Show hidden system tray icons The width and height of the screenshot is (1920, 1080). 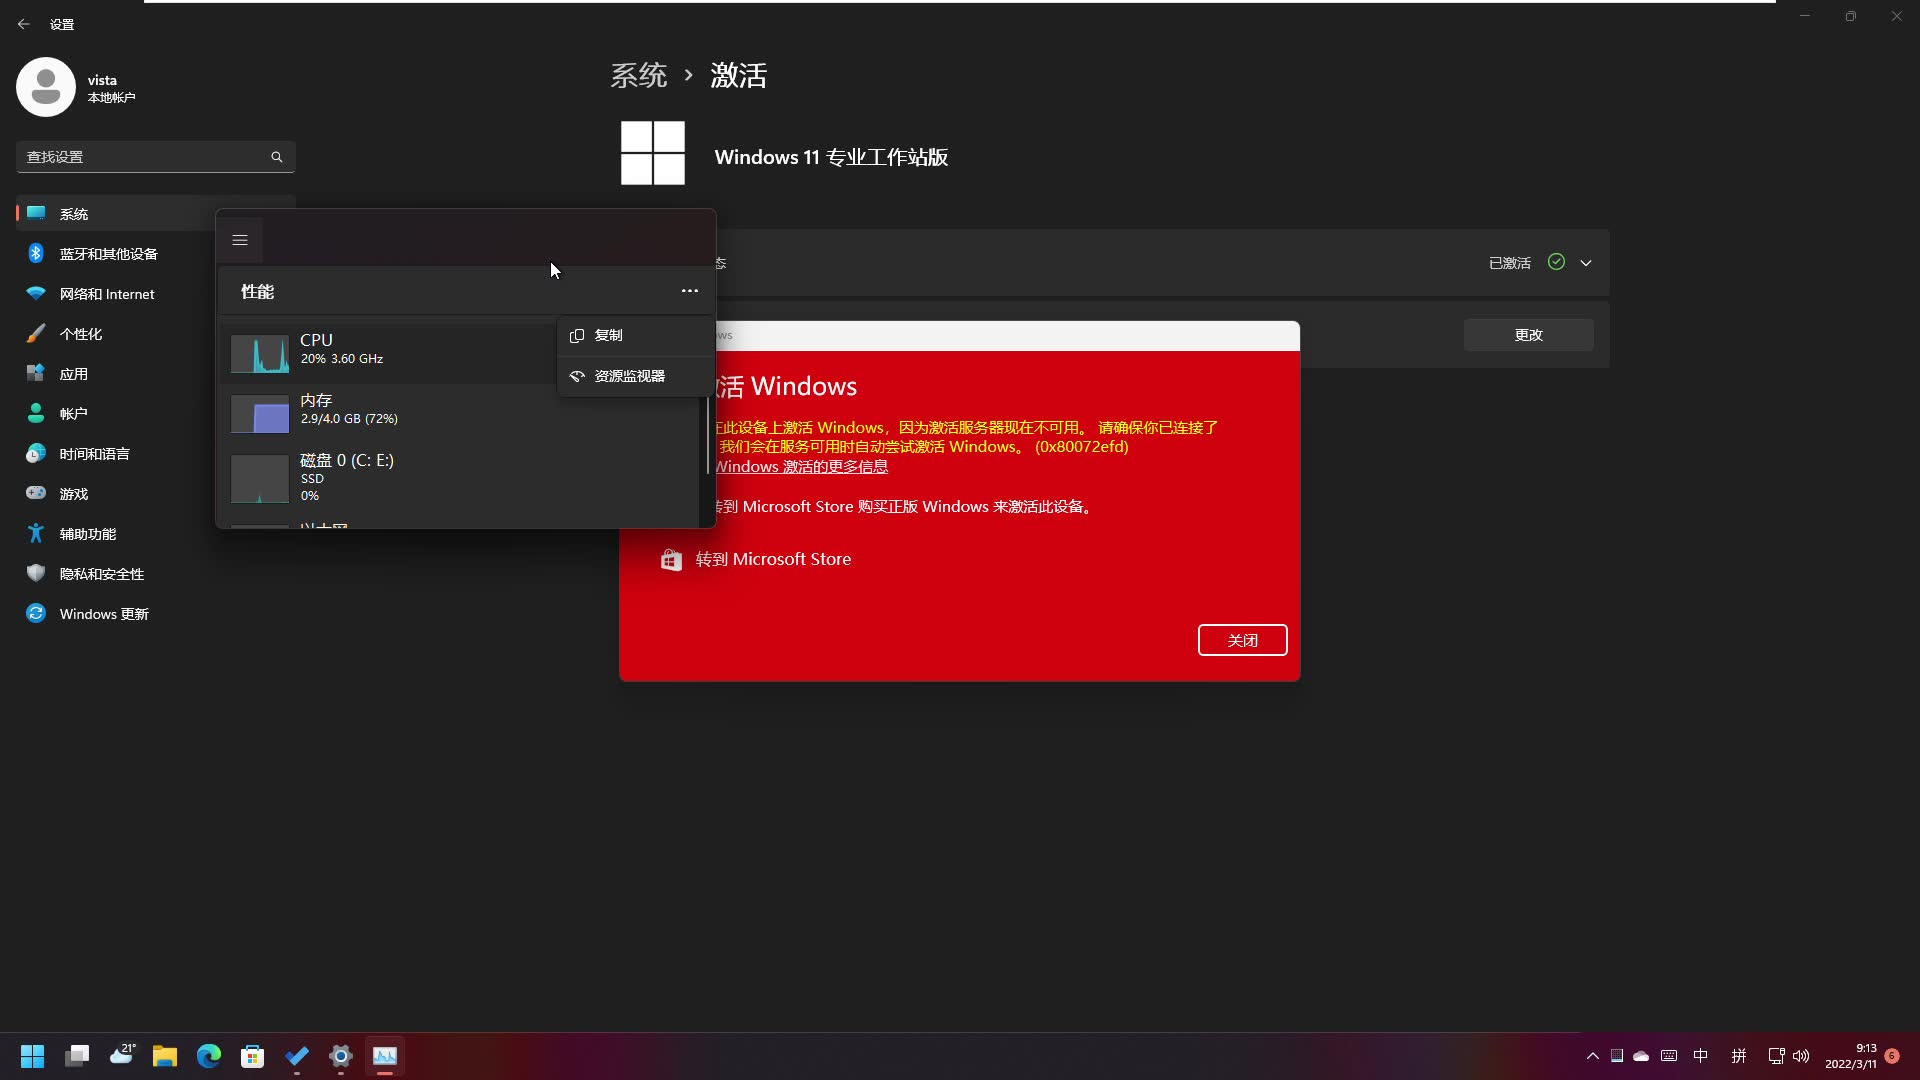[x=1593, y=1056]
